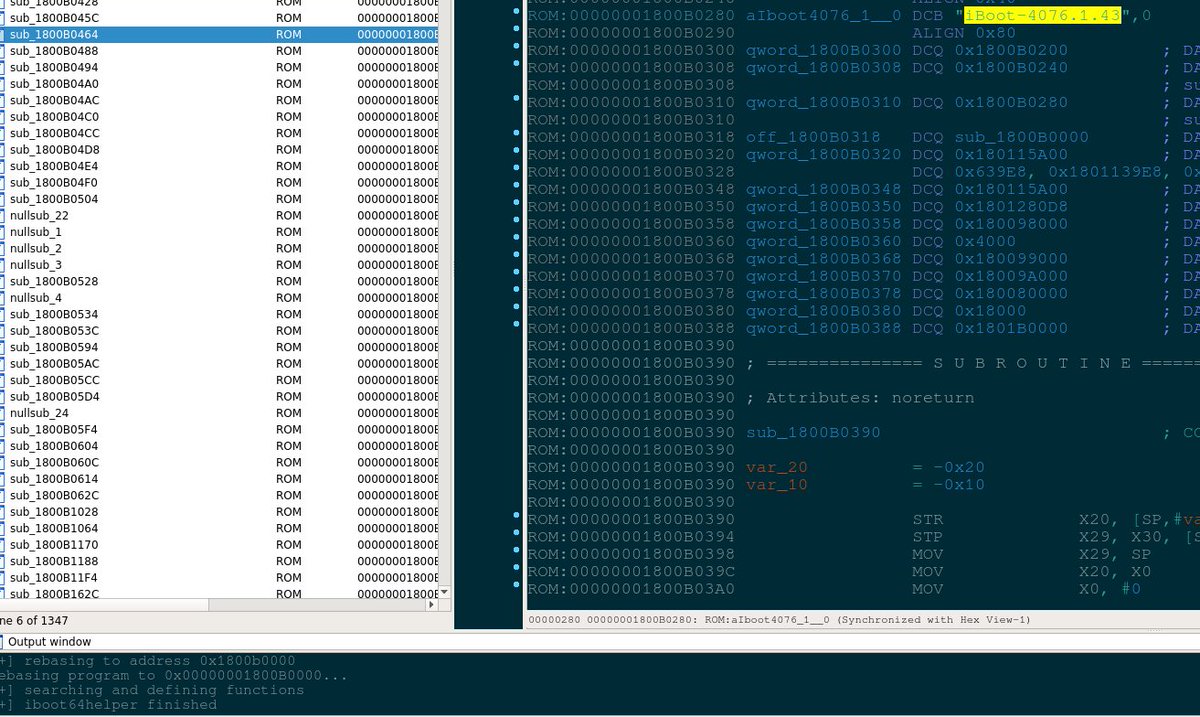This screenshot has width=1200, height=717.
Task: Select nullsub_22 in the Functions window
Action: [x=38, y=215]
